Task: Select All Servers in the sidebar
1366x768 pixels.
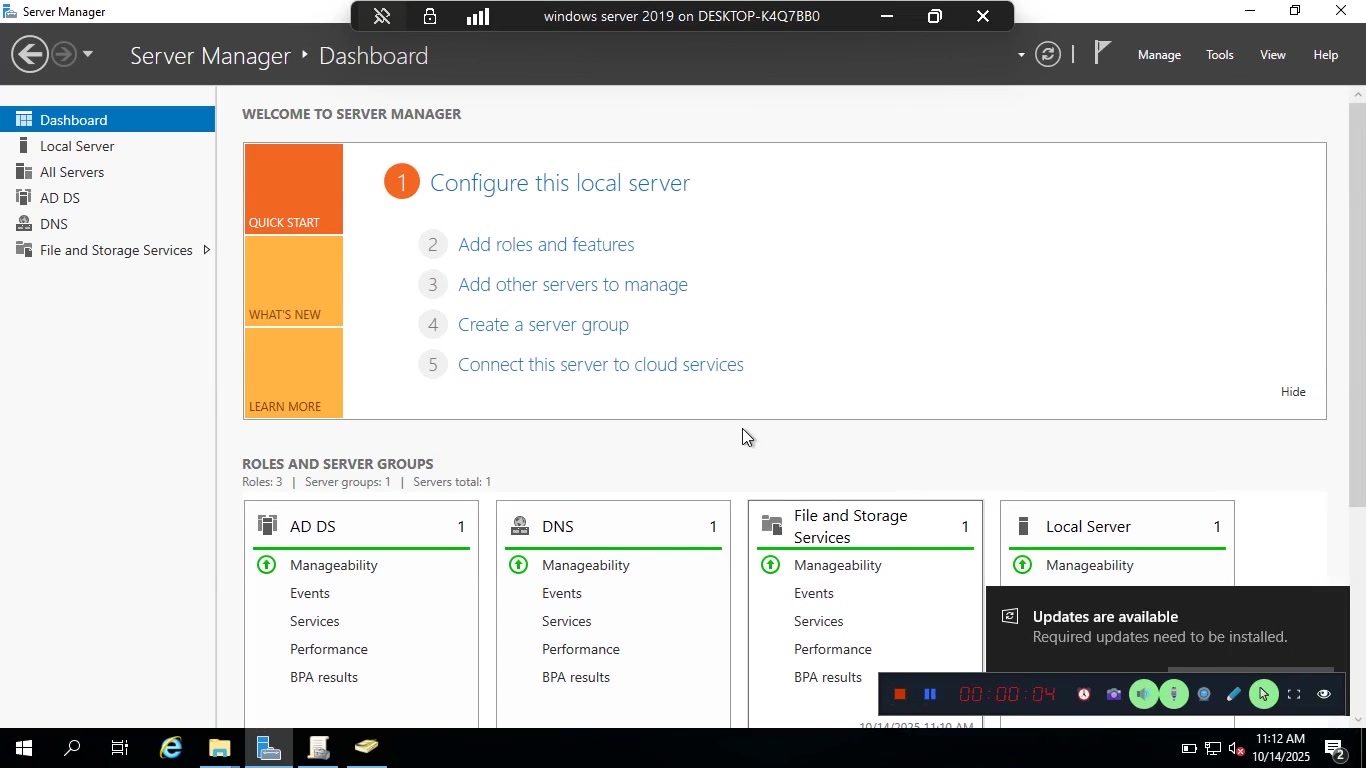Action: click(x=107, y=172)
